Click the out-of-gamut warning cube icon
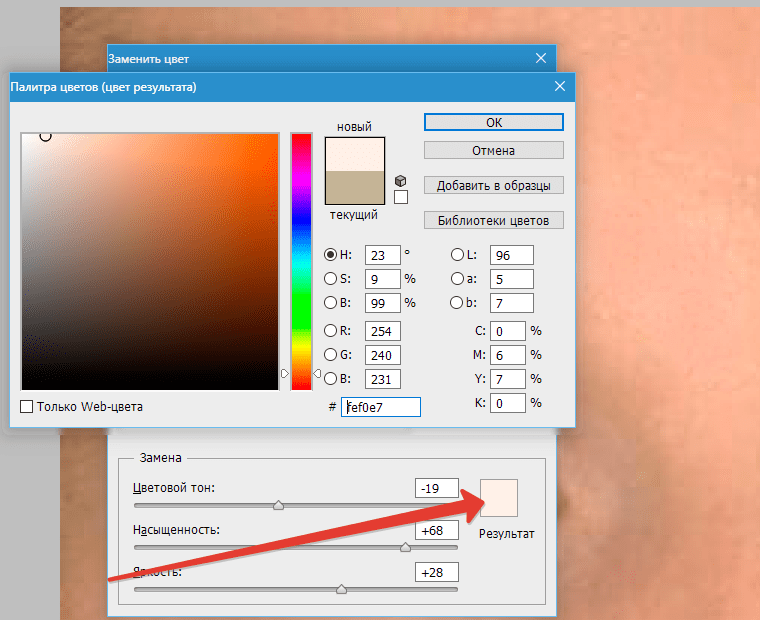 (400, 181)
